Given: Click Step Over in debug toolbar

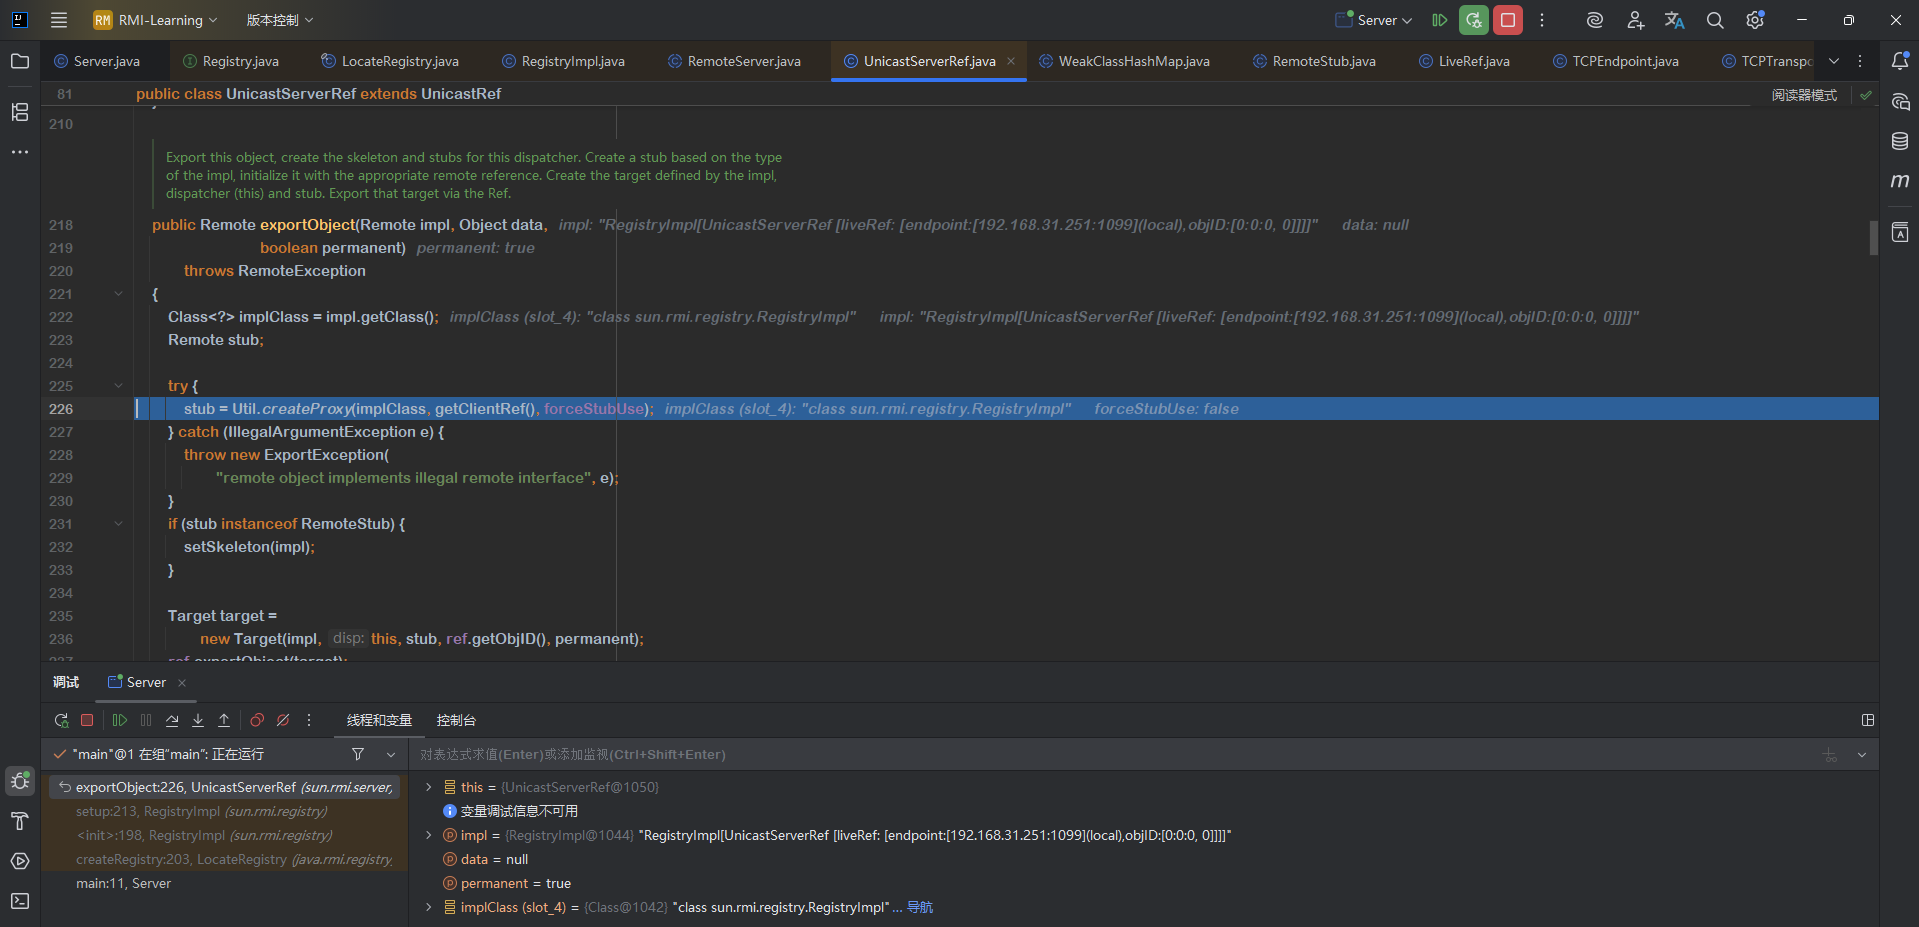Looking at the screenshot, I should pos(172,720).
